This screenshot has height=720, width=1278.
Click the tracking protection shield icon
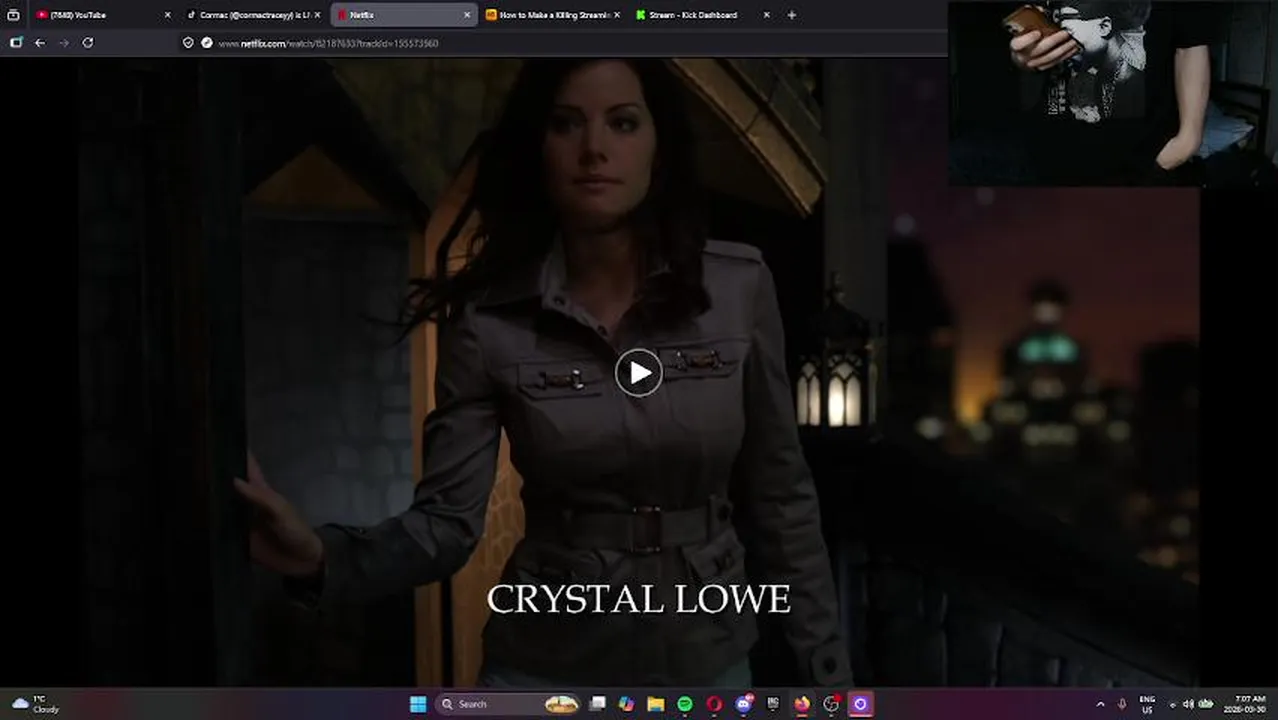click(x=188, y=43)
